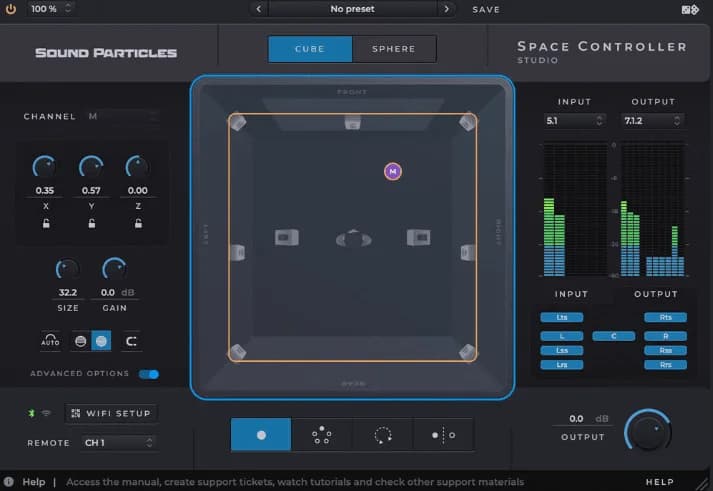Click the front center speaker icon

353,122
